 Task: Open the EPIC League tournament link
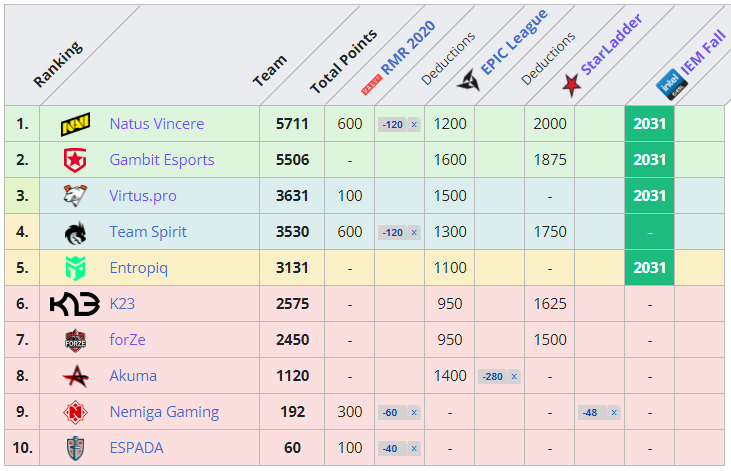click(x=514, y=42)
